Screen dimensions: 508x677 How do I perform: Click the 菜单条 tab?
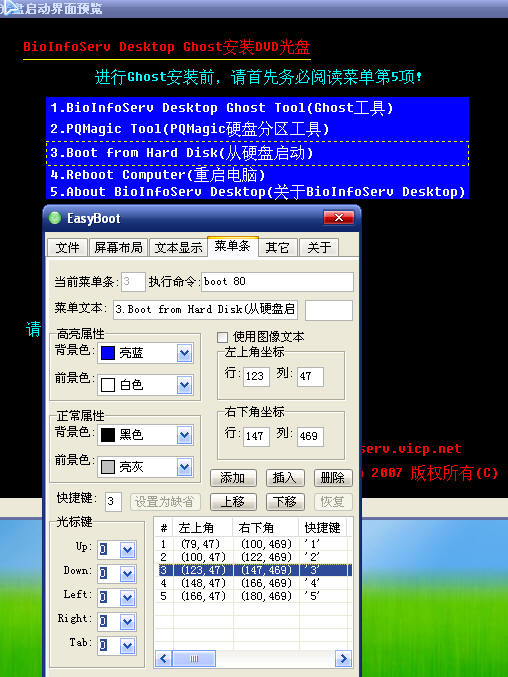point(233,246)
